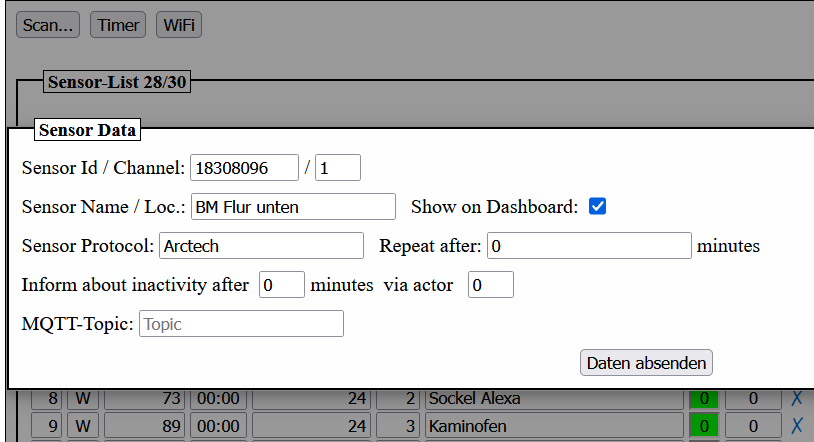This screenshot has height=442, width=814.
Task: Click value 24 in Kaminofen row
Action: tap(311, 426)
